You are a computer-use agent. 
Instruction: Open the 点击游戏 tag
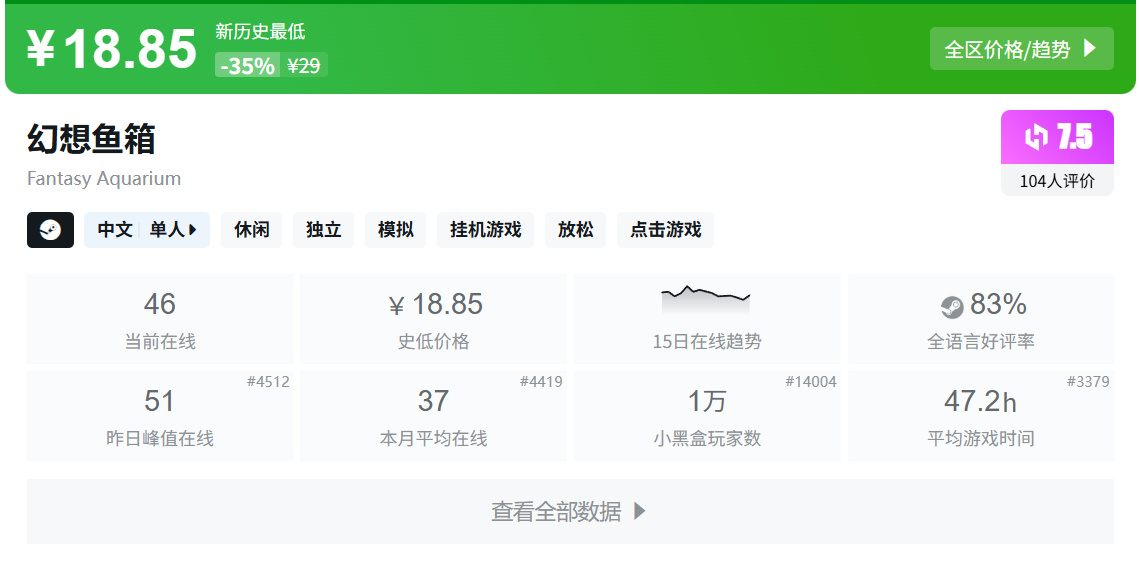click(x=665, y=230)
